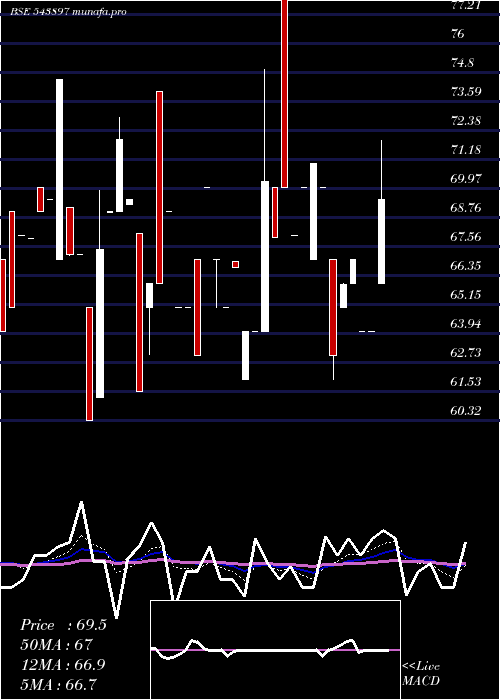Click the 69.97 price axis label
This screenshot has width=500, height=700.
(466, 179)
